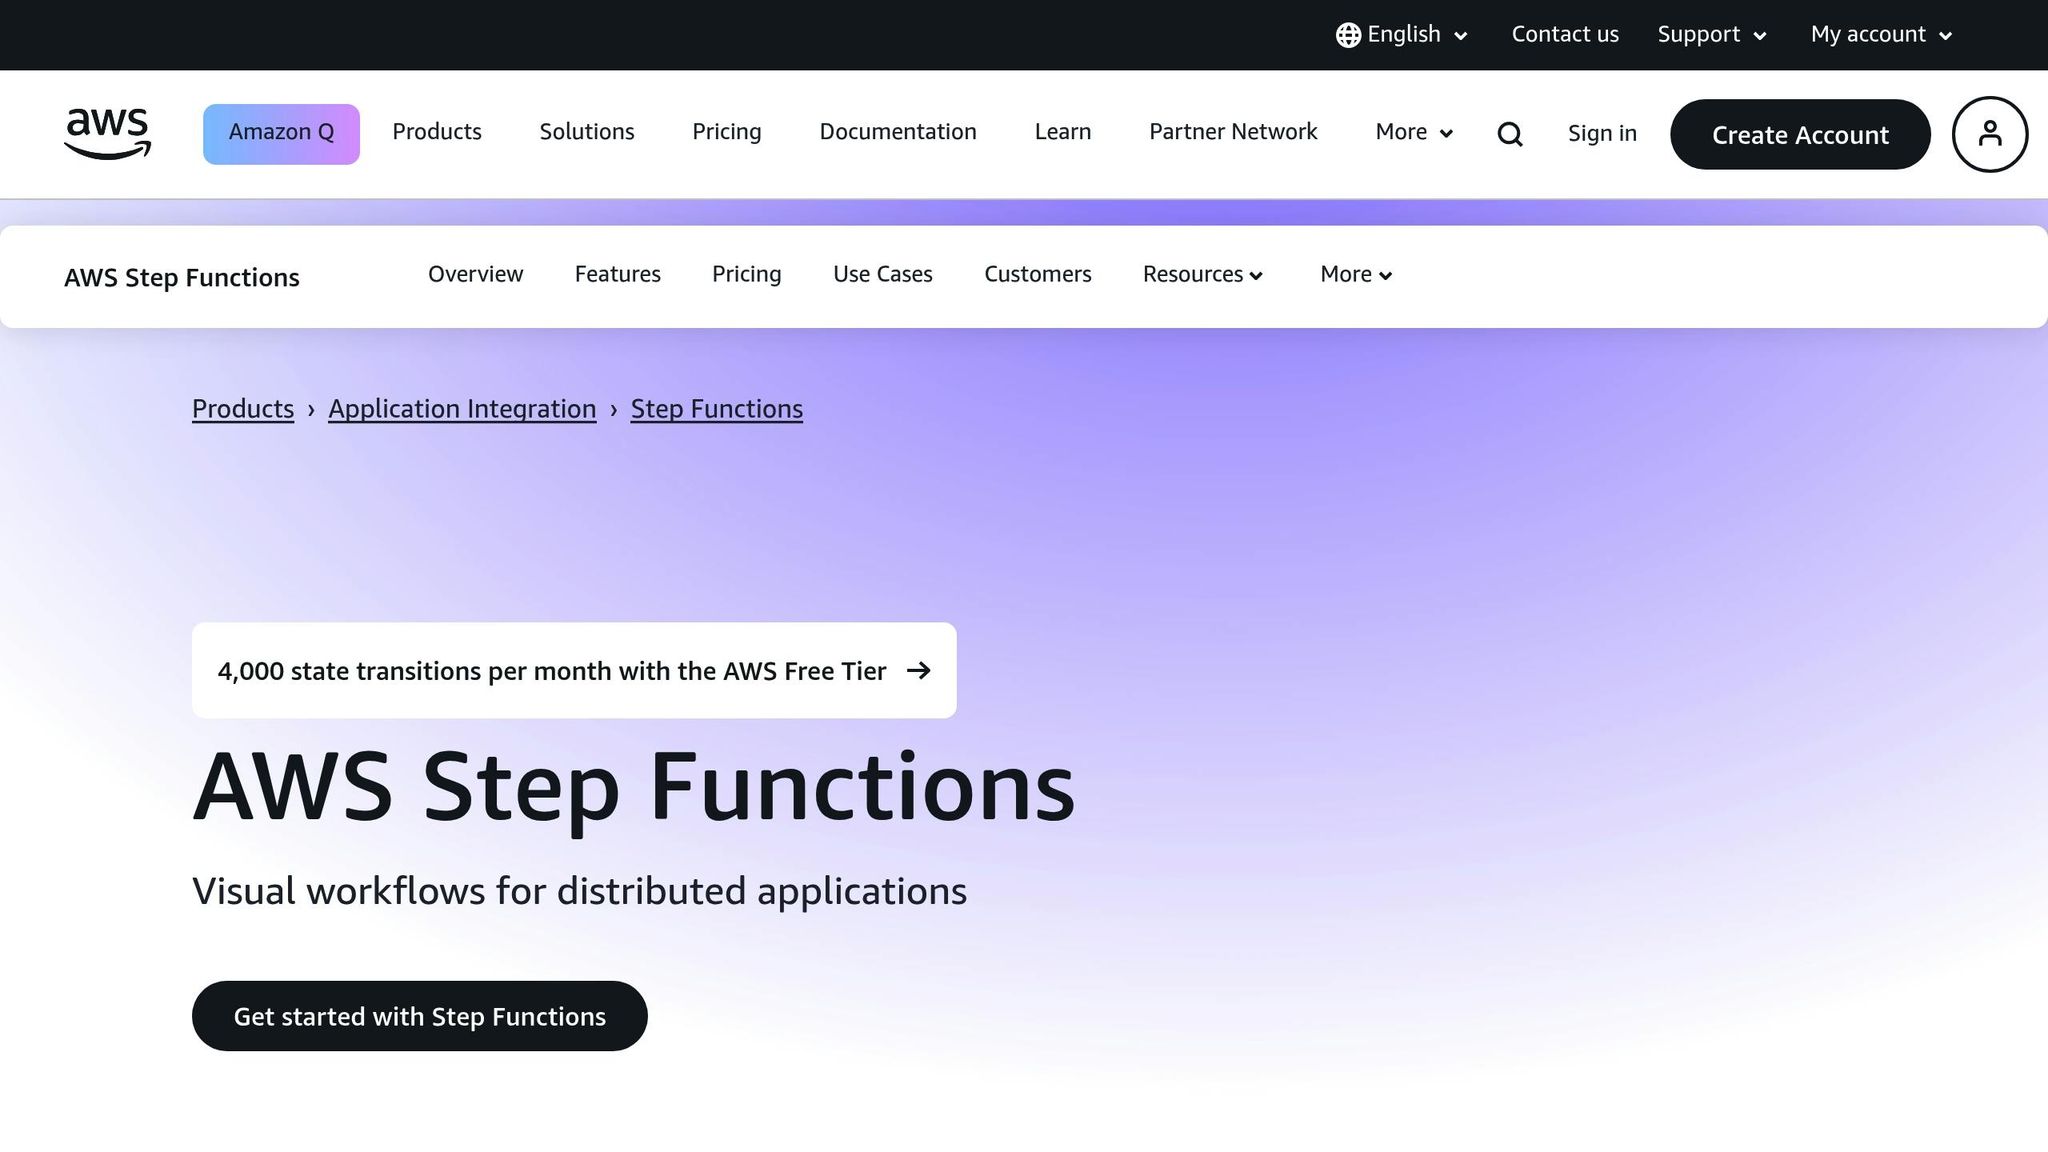Open the Free Tier state transitions banner

(574, 671)
